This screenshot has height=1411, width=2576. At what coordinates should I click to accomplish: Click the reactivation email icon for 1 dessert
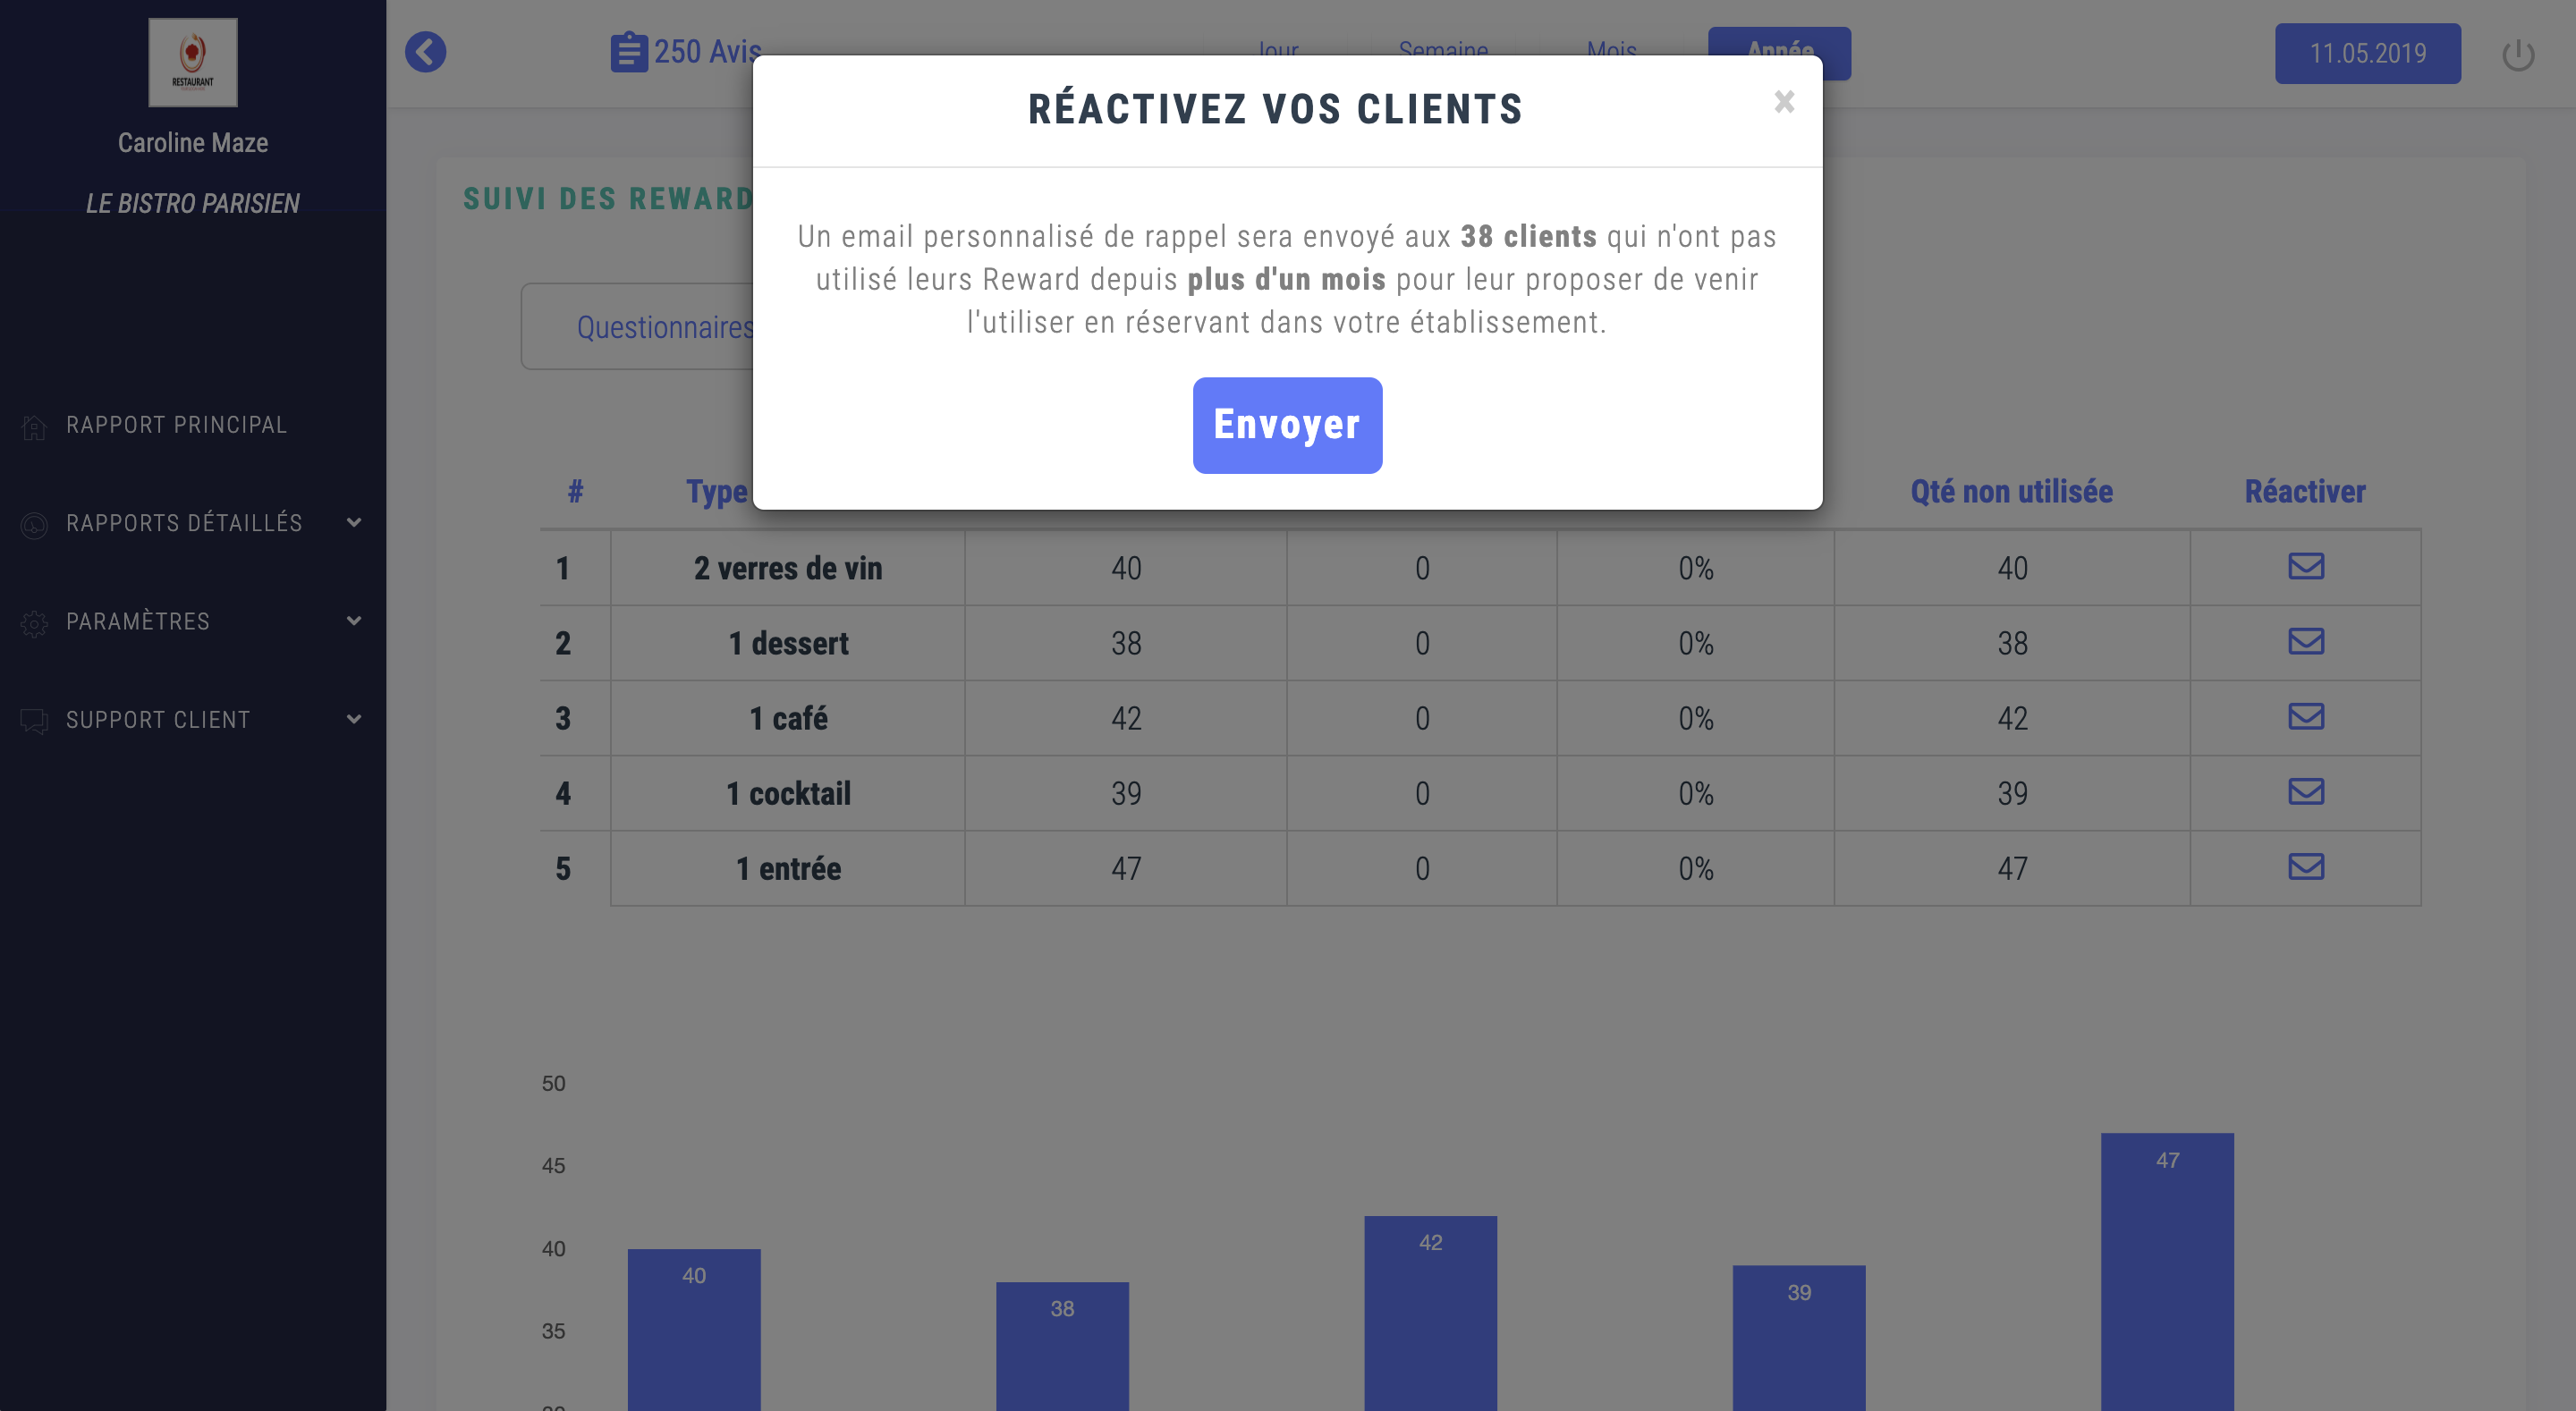pos(2305,639)
